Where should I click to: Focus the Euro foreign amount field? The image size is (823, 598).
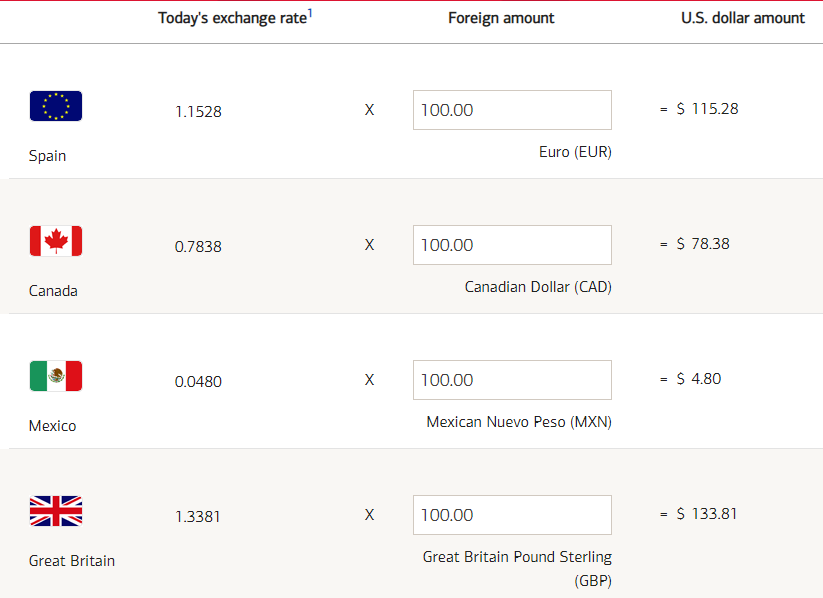point(512,110)
